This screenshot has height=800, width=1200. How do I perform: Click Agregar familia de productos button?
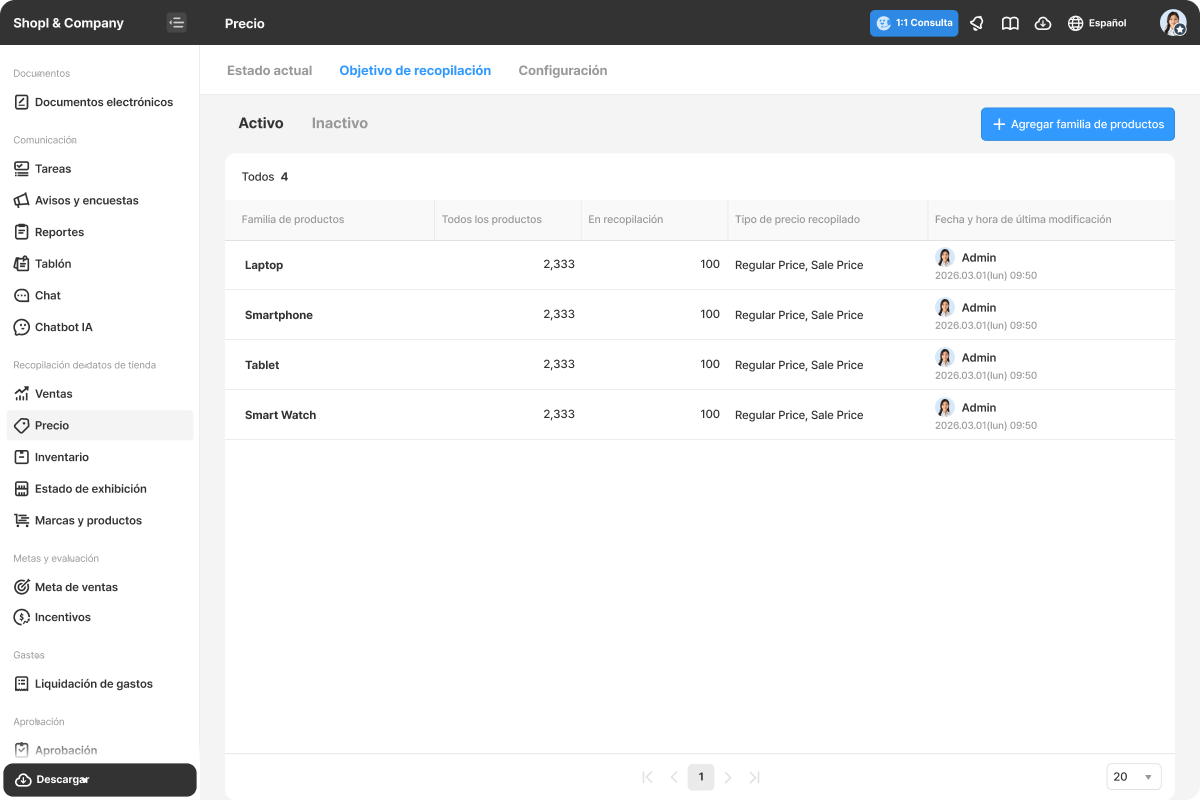click(x=1078, y=124)
